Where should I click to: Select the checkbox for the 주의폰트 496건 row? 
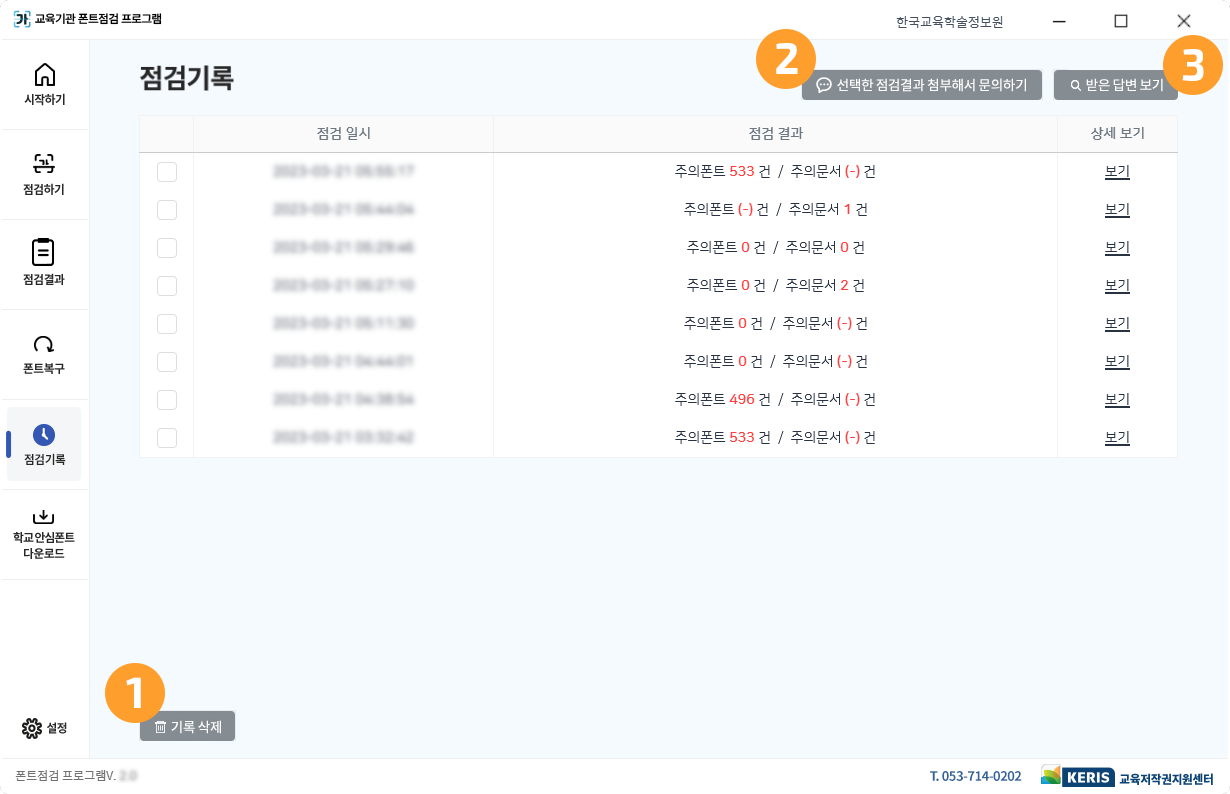pos(166,399)
